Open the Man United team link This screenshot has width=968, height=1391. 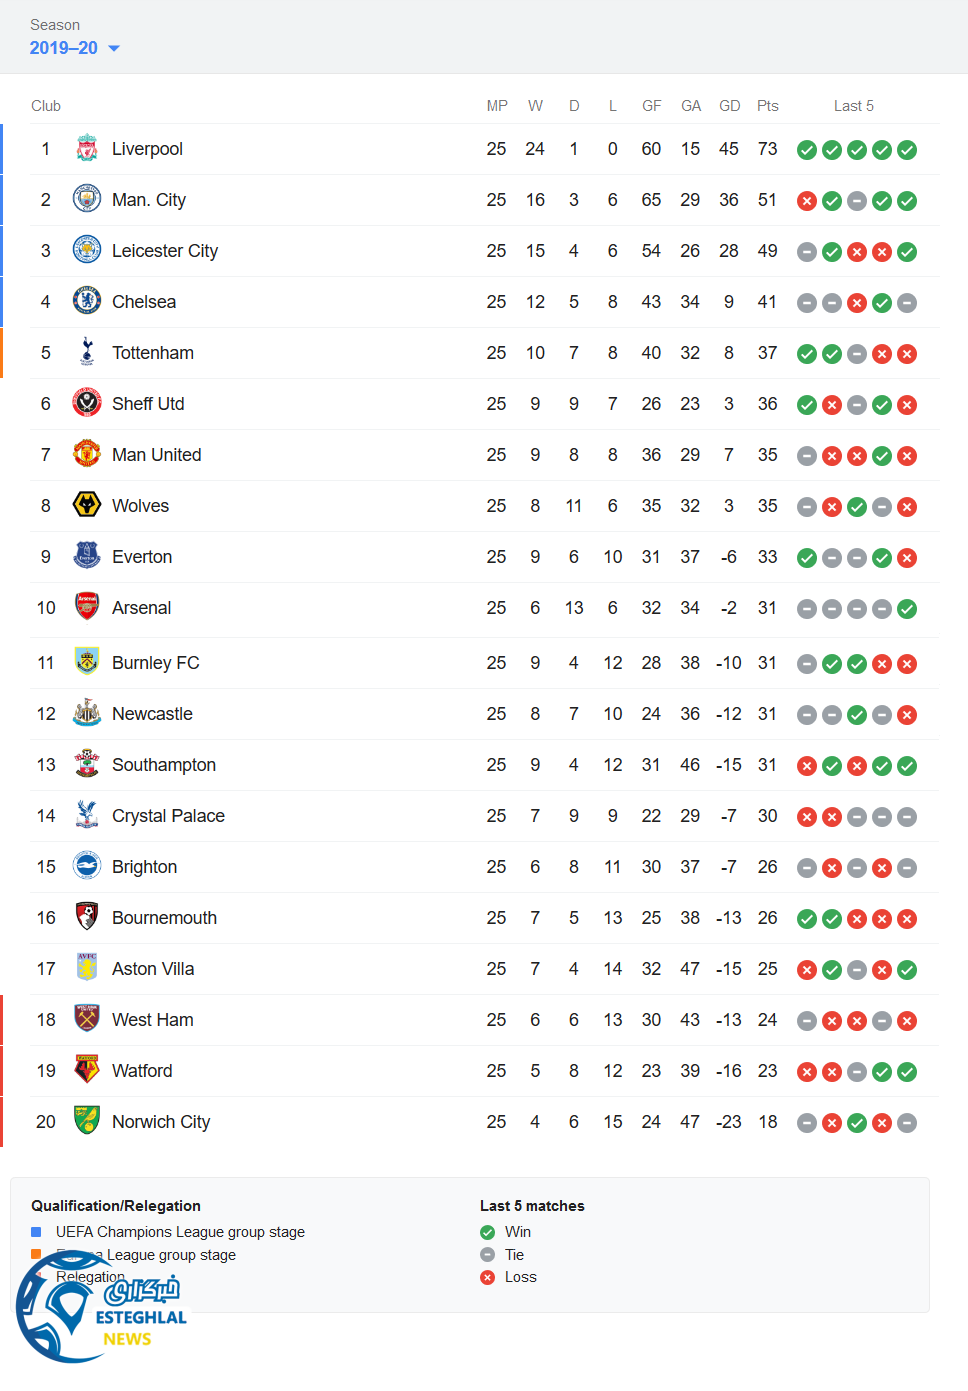click(156, 455)
